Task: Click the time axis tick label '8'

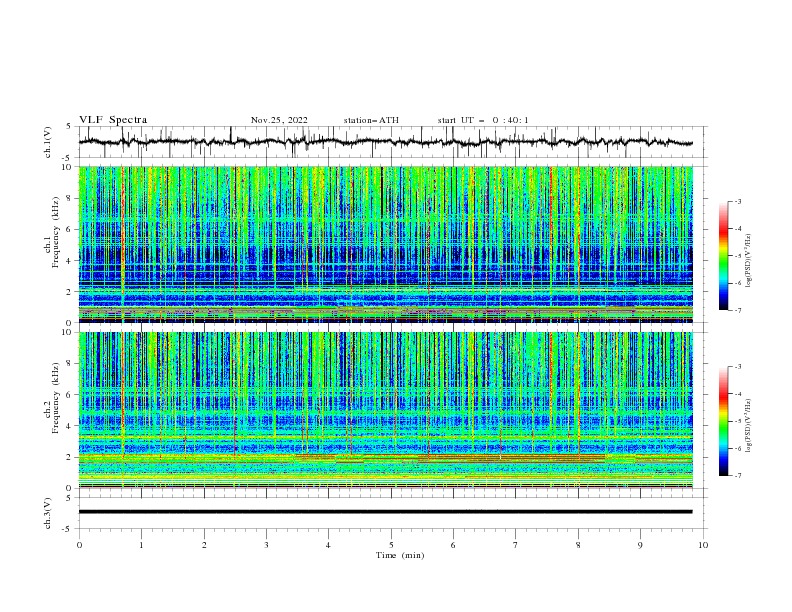Action: pos(578,545)
